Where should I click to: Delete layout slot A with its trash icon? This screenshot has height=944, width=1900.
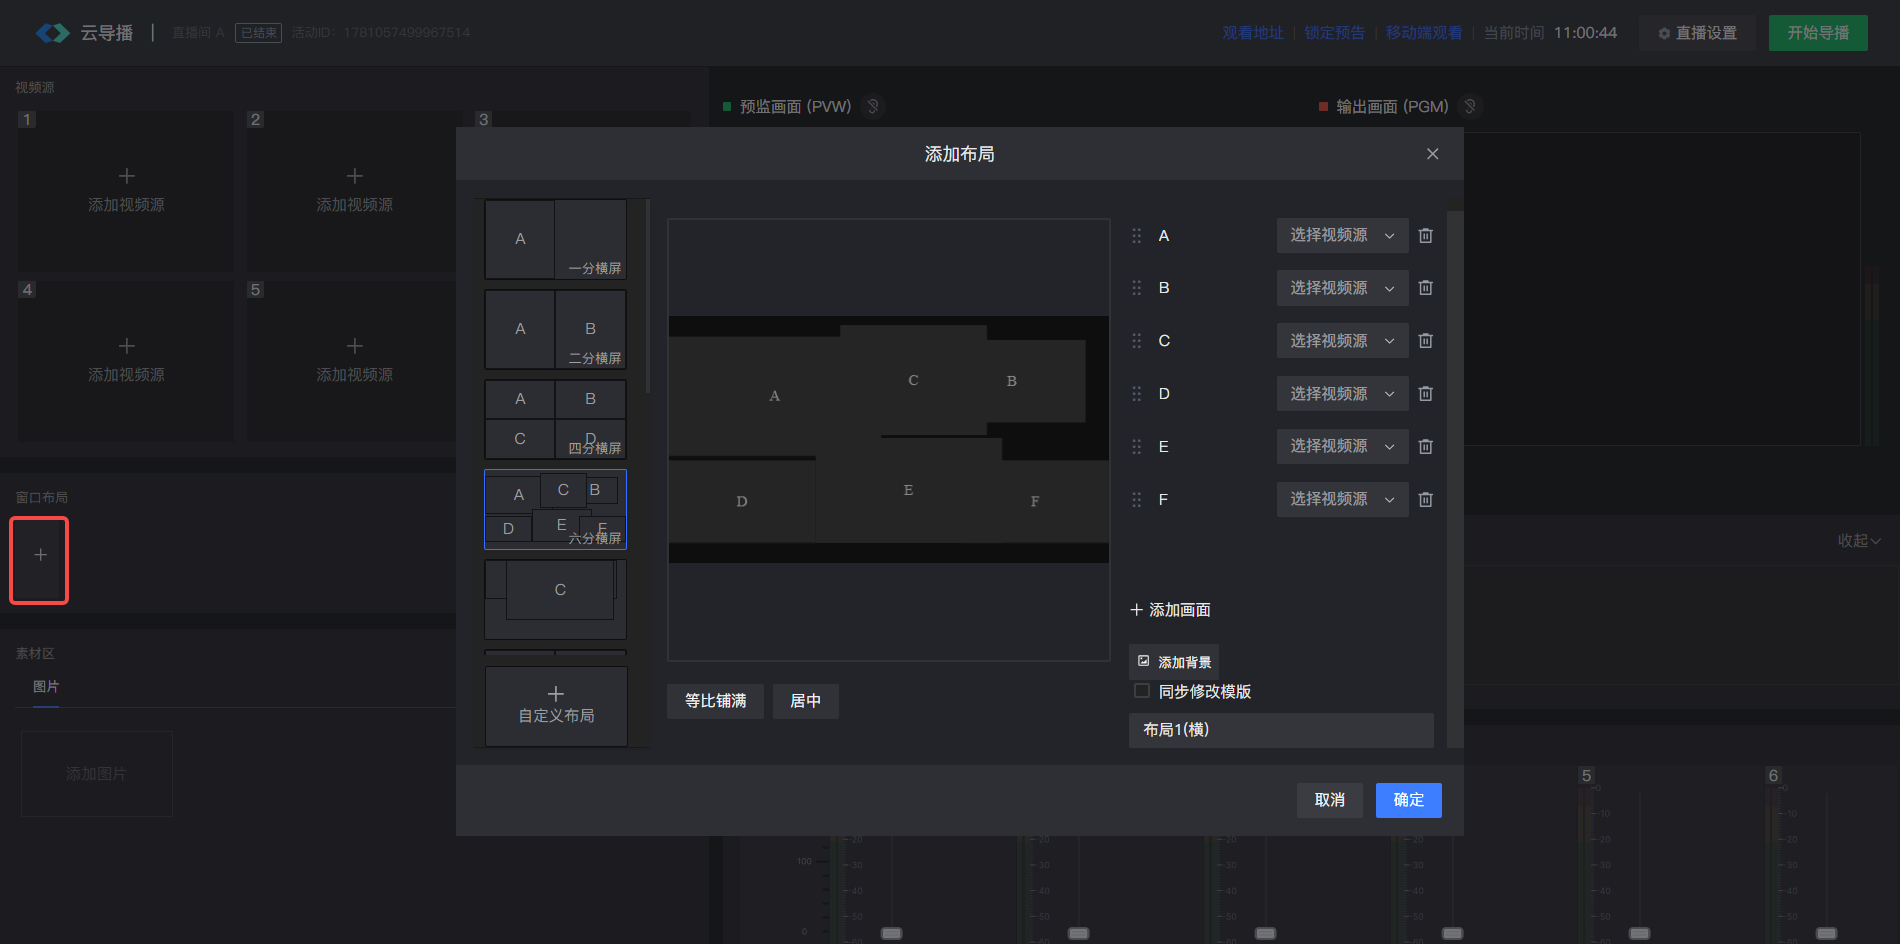coord(1426,236)
